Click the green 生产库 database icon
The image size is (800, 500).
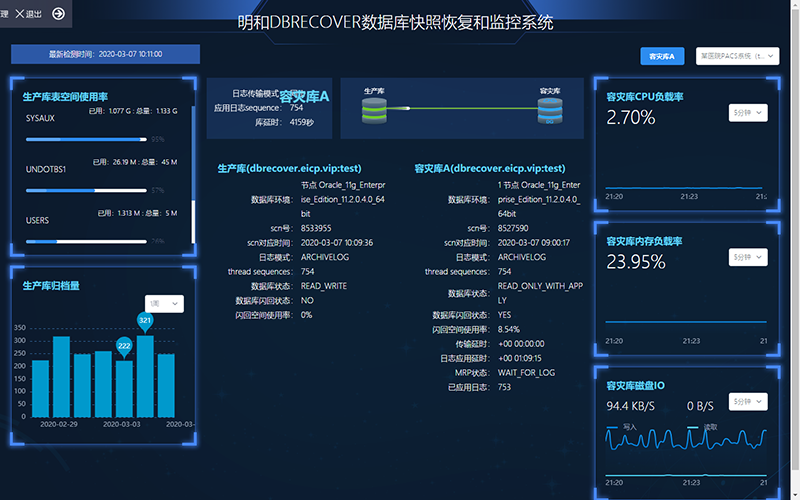click(374, 111)
